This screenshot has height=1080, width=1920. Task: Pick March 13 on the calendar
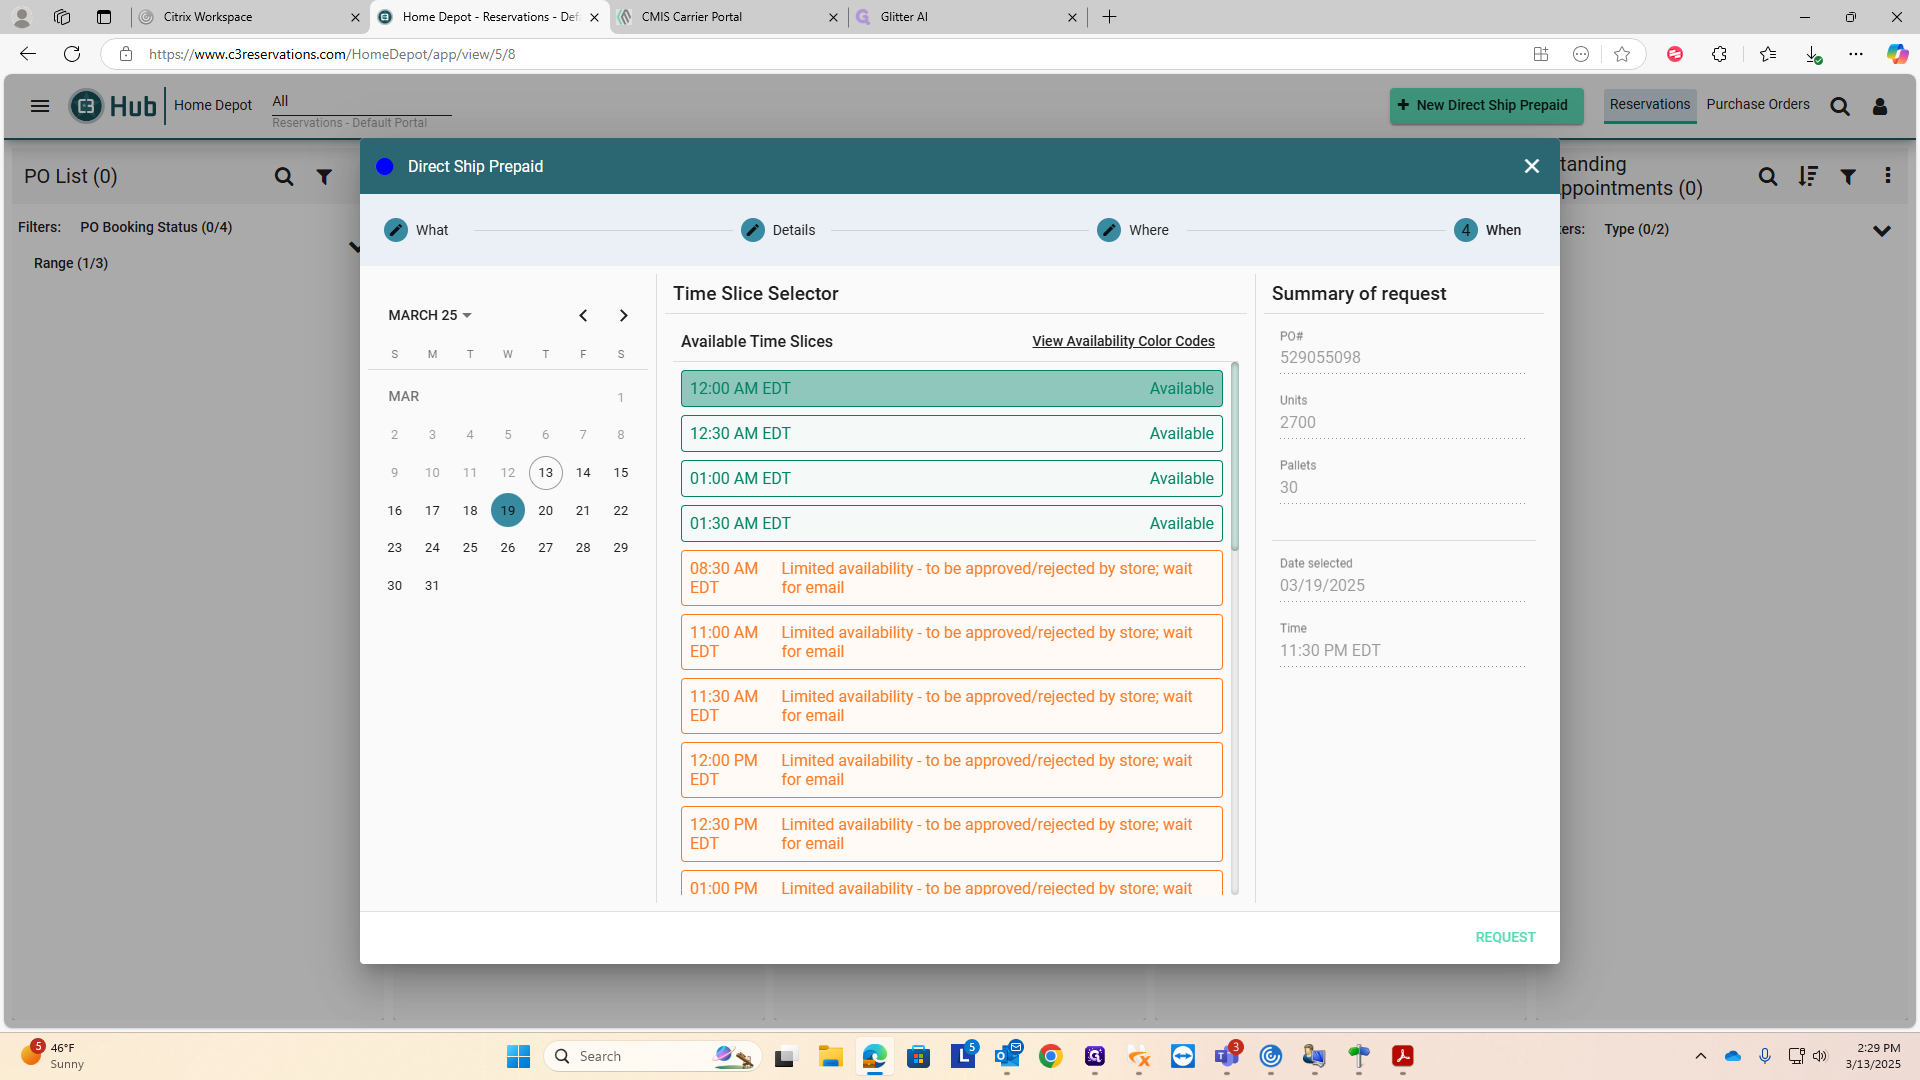point(545,473)
